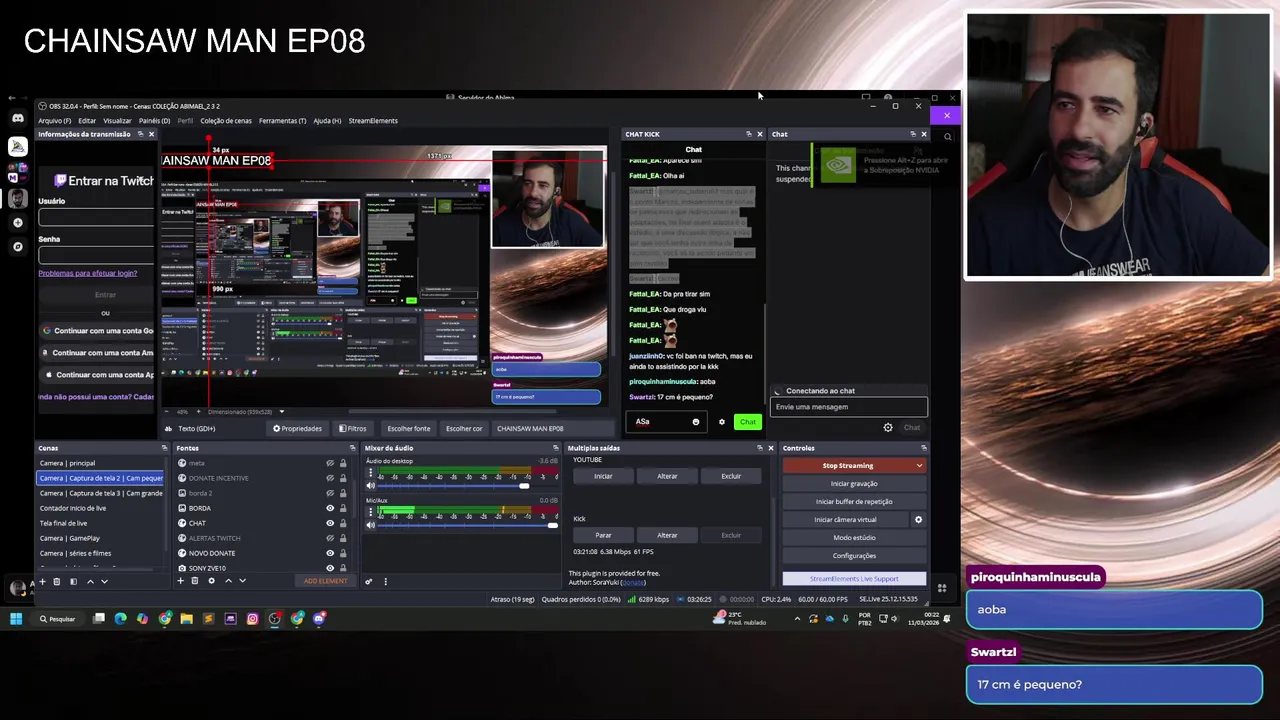This screenshot has width=1280, height=720.
Task: Open source properties gear in Fontes toolbar
Action: pos(211,581)
